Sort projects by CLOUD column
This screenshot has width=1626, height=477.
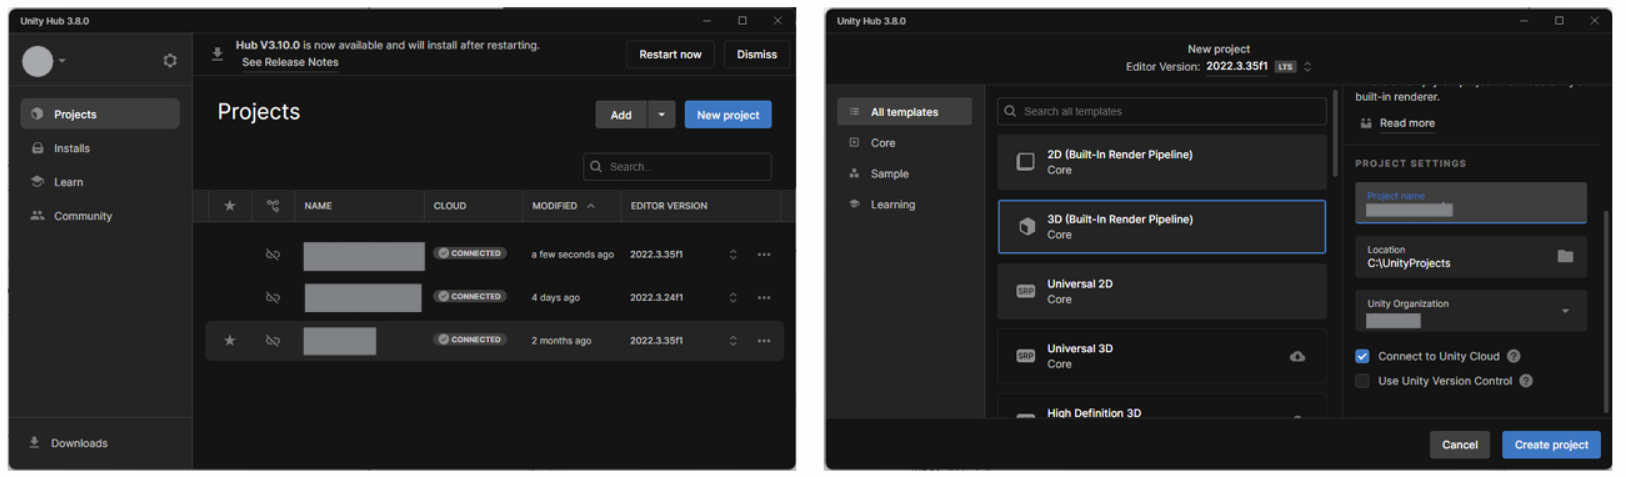(x=450, y=206)
